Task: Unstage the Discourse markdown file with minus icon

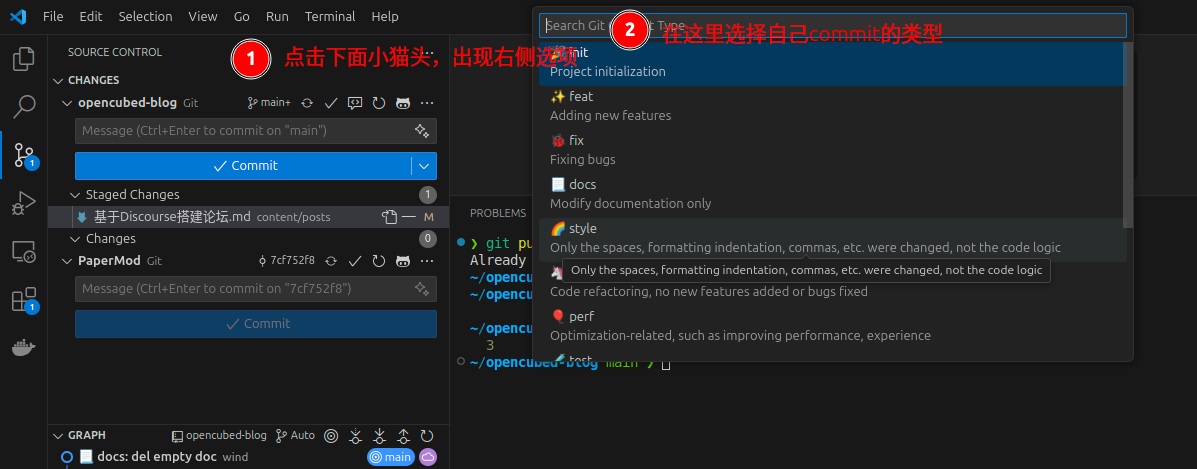Action: click(409, 217)
